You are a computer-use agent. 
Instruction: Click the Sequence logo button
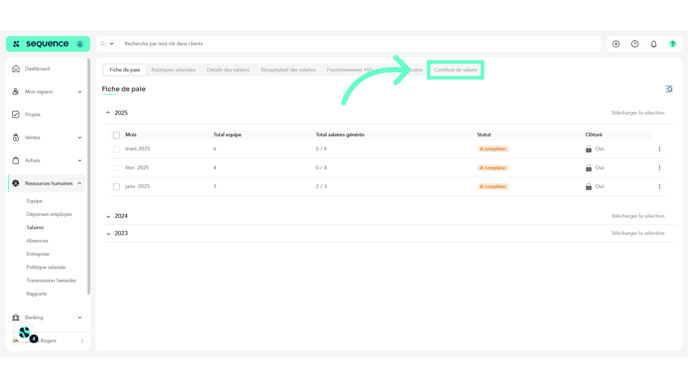(x=48, y=44)
